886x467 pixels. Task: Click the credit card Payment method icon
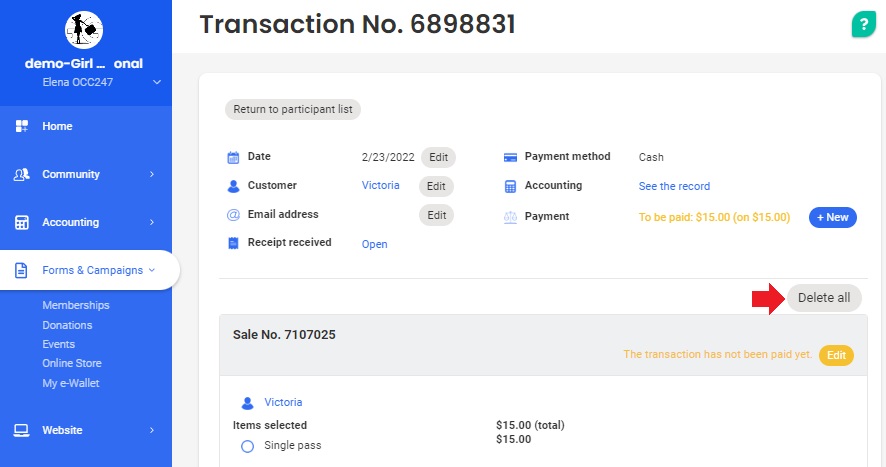510,157
